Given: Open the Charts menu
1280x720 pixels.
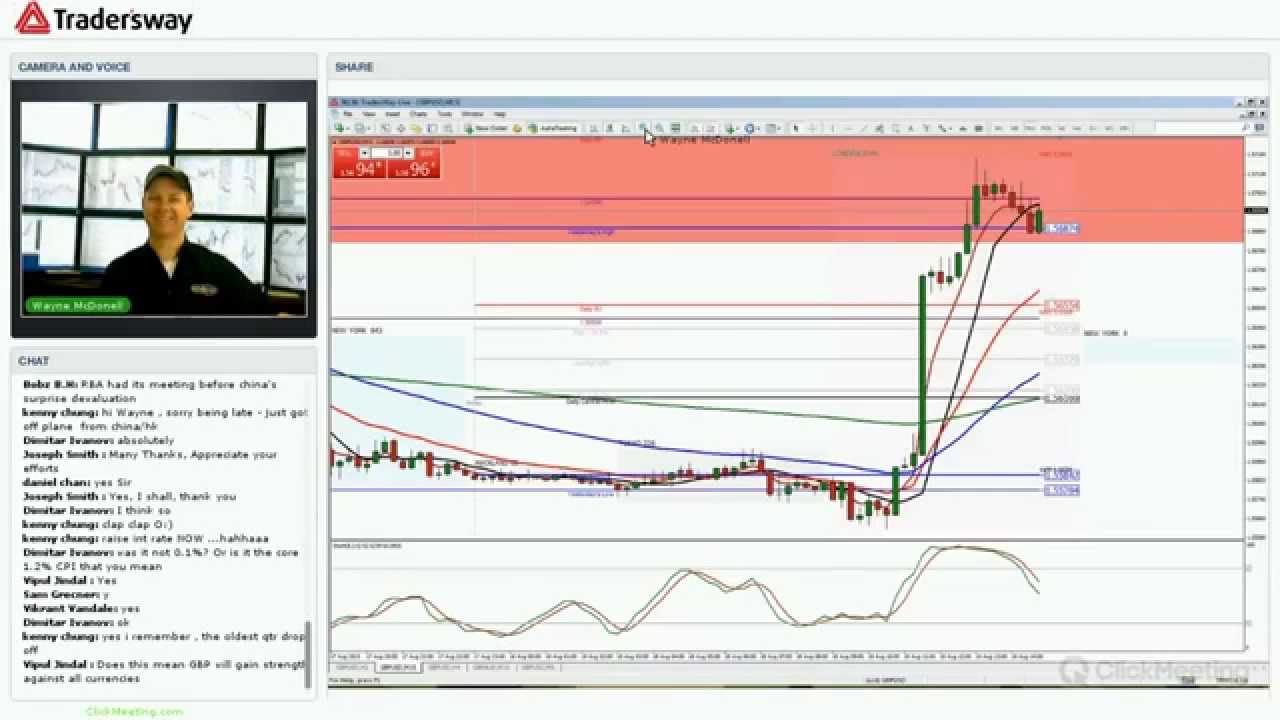Looking at the screenshot, I should [x=418, y=114].
